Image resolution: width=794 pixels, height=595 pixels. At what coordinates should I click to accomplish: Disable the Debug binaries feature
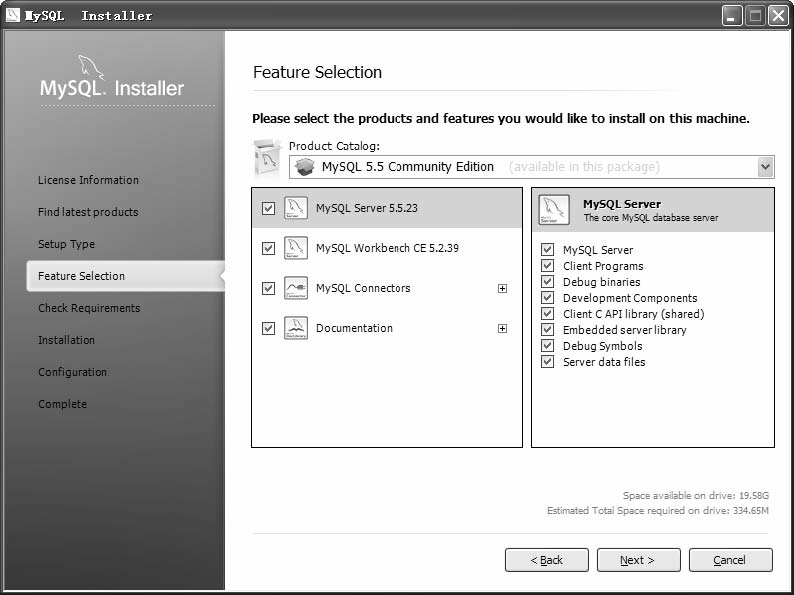pyautogui.click(x=547, y=281)
